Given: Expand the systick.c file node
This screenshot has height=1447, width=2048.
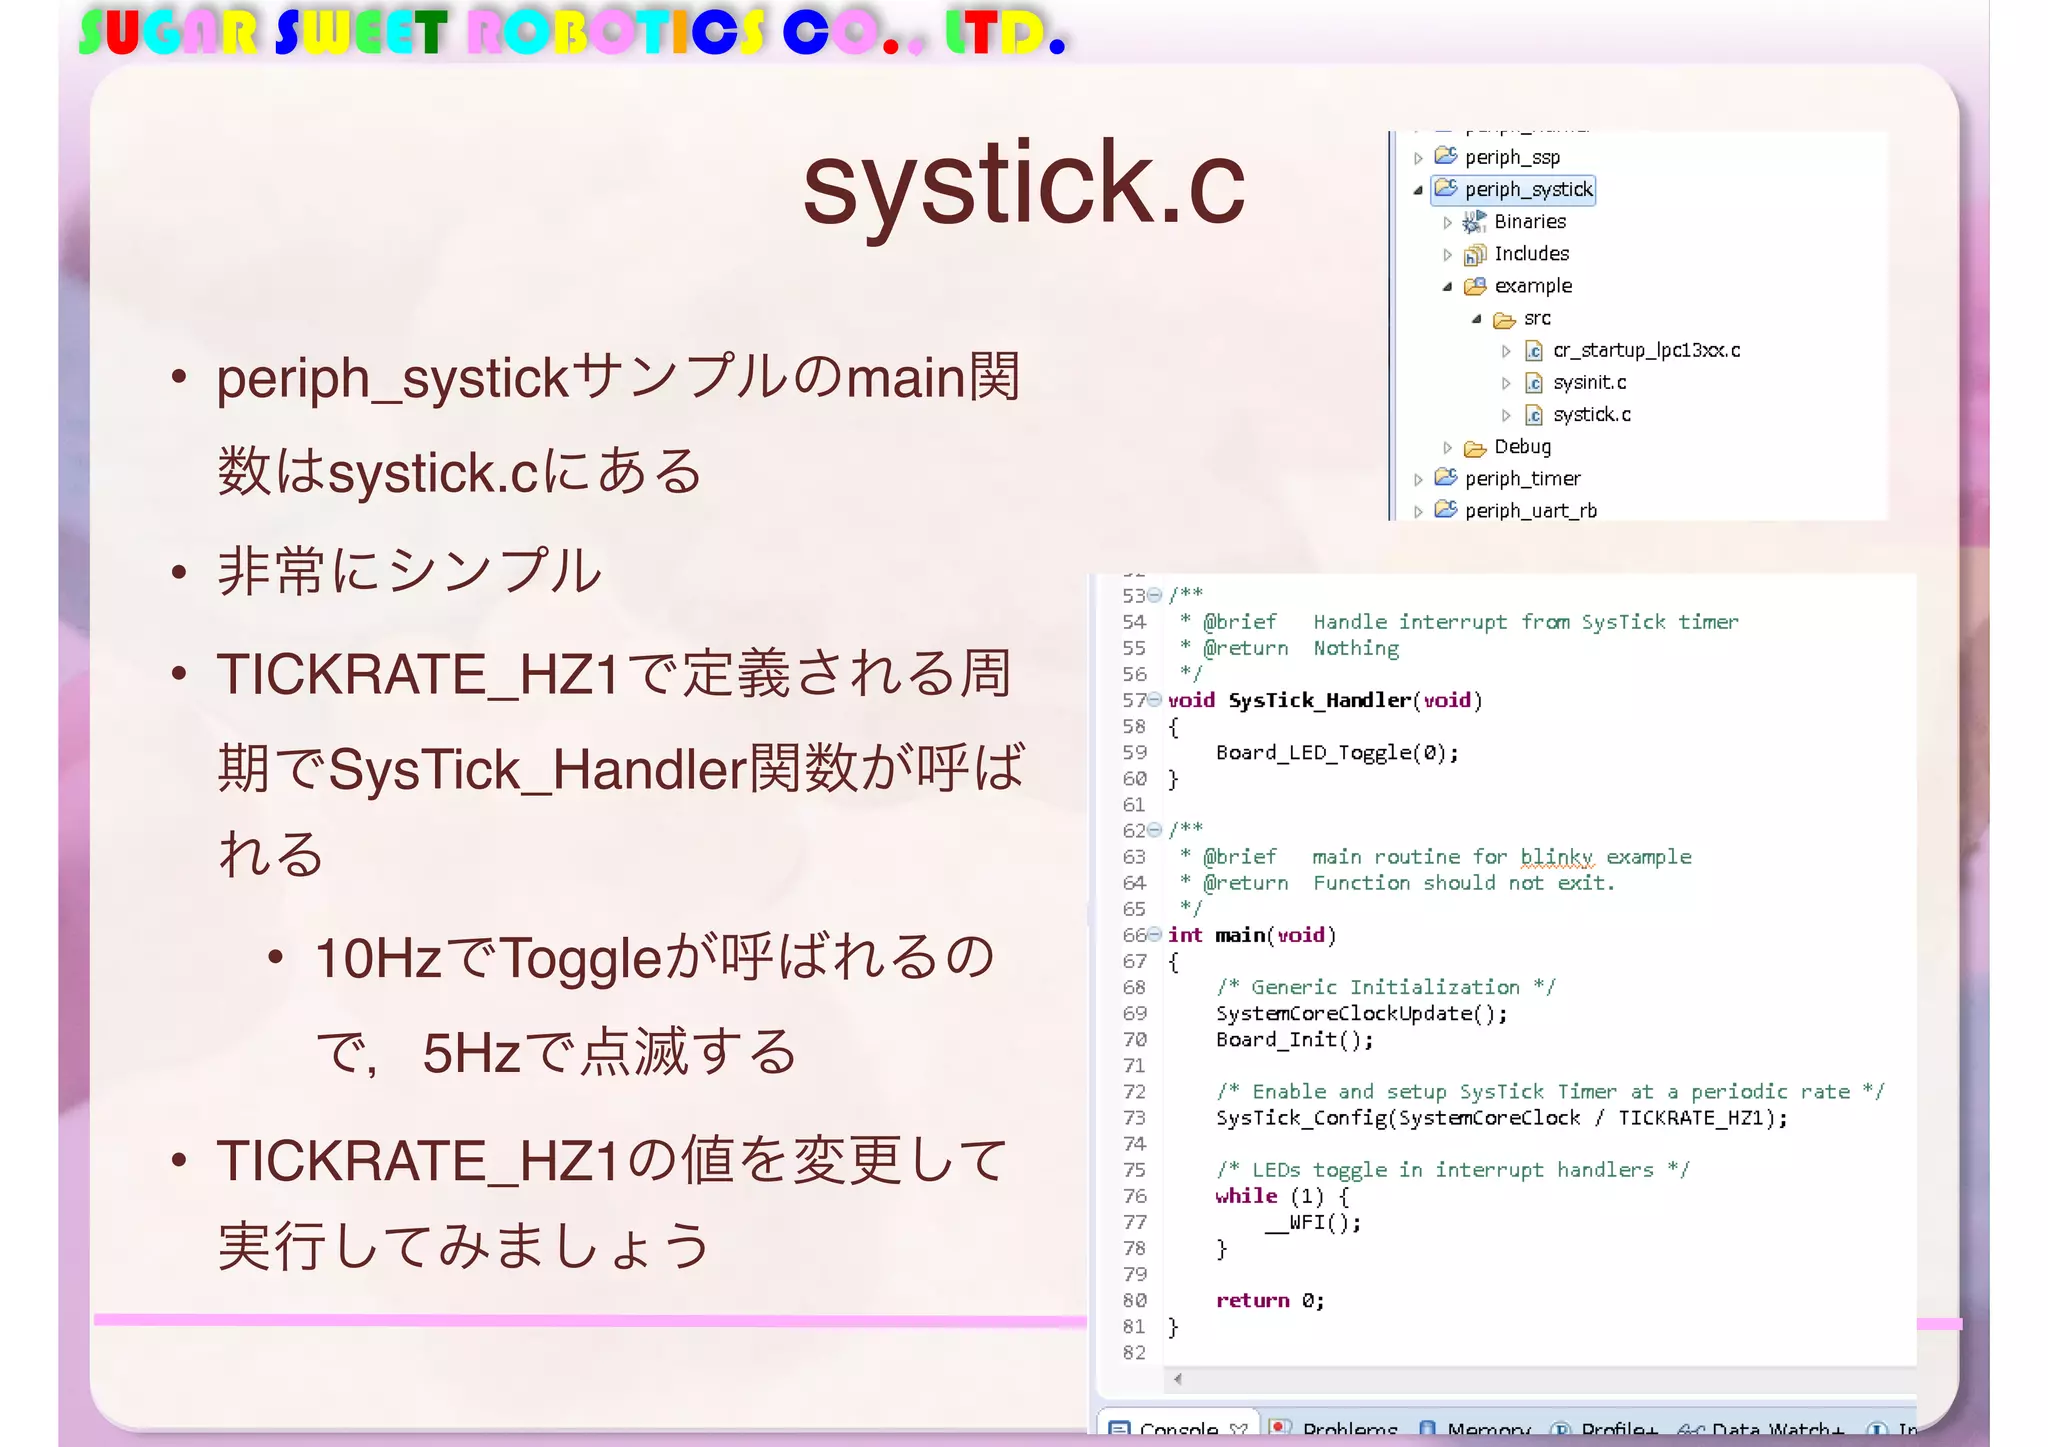Looking at the screenshot, I should 1506,415.
